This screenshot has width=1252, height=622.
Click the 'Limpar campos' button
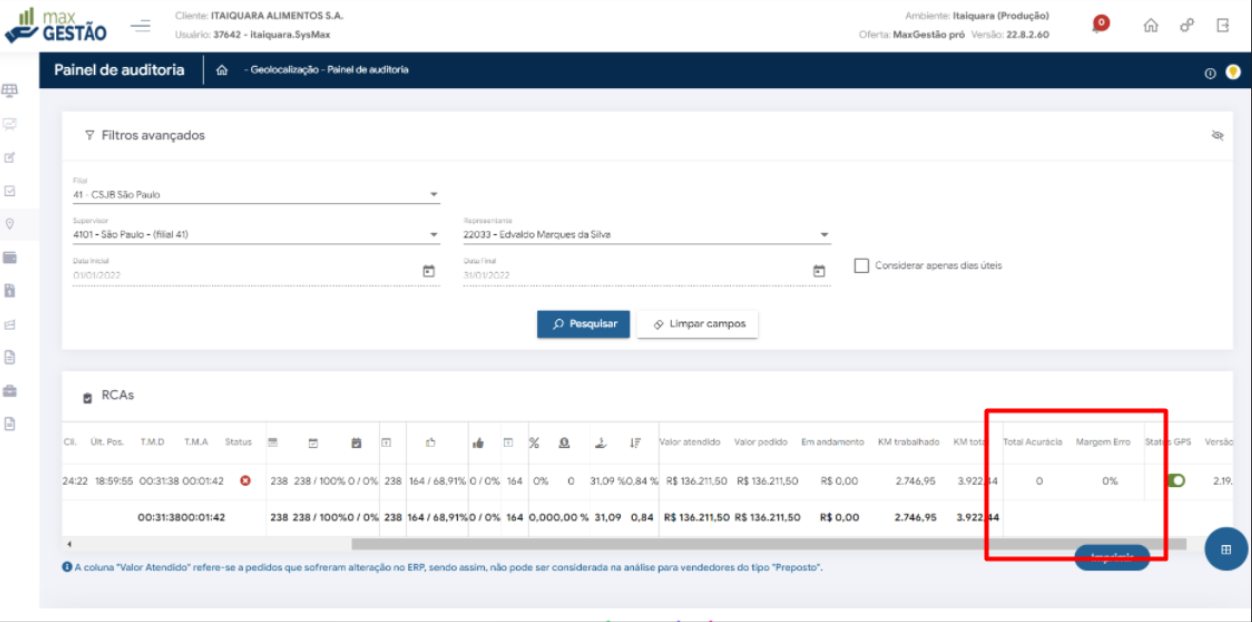[x=697, y=324]
